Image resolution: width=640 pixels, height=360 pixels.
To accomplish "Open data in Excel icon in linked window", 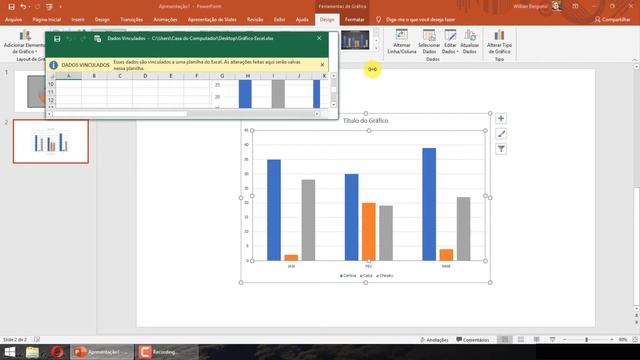I will pyautogui.click(x=98, y=39).
